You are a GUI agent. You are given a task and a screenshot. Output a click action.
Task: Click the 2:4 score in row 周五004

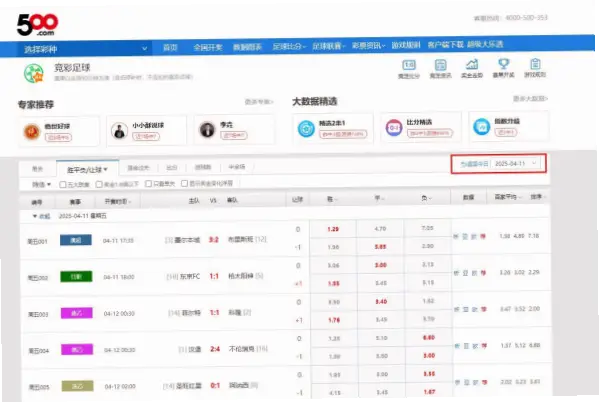coord(215,349)
